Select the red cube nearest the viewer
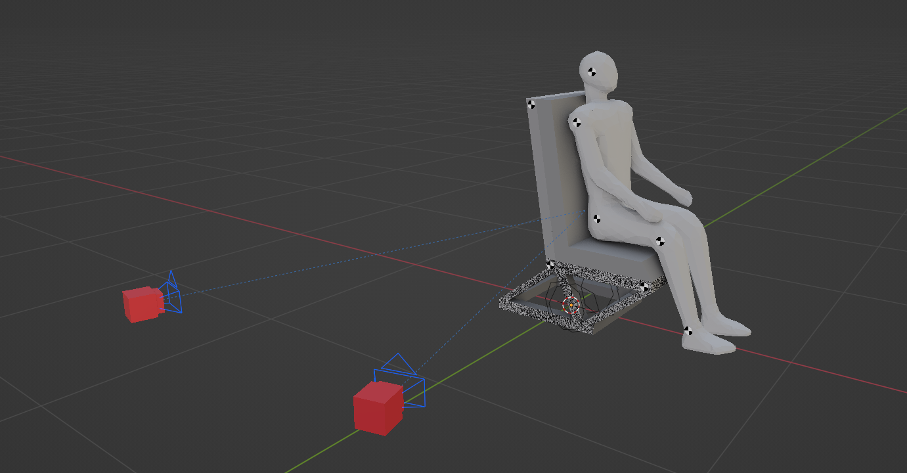Image resolution: width=908 pixels, height=474 pixels. (378, 409)
